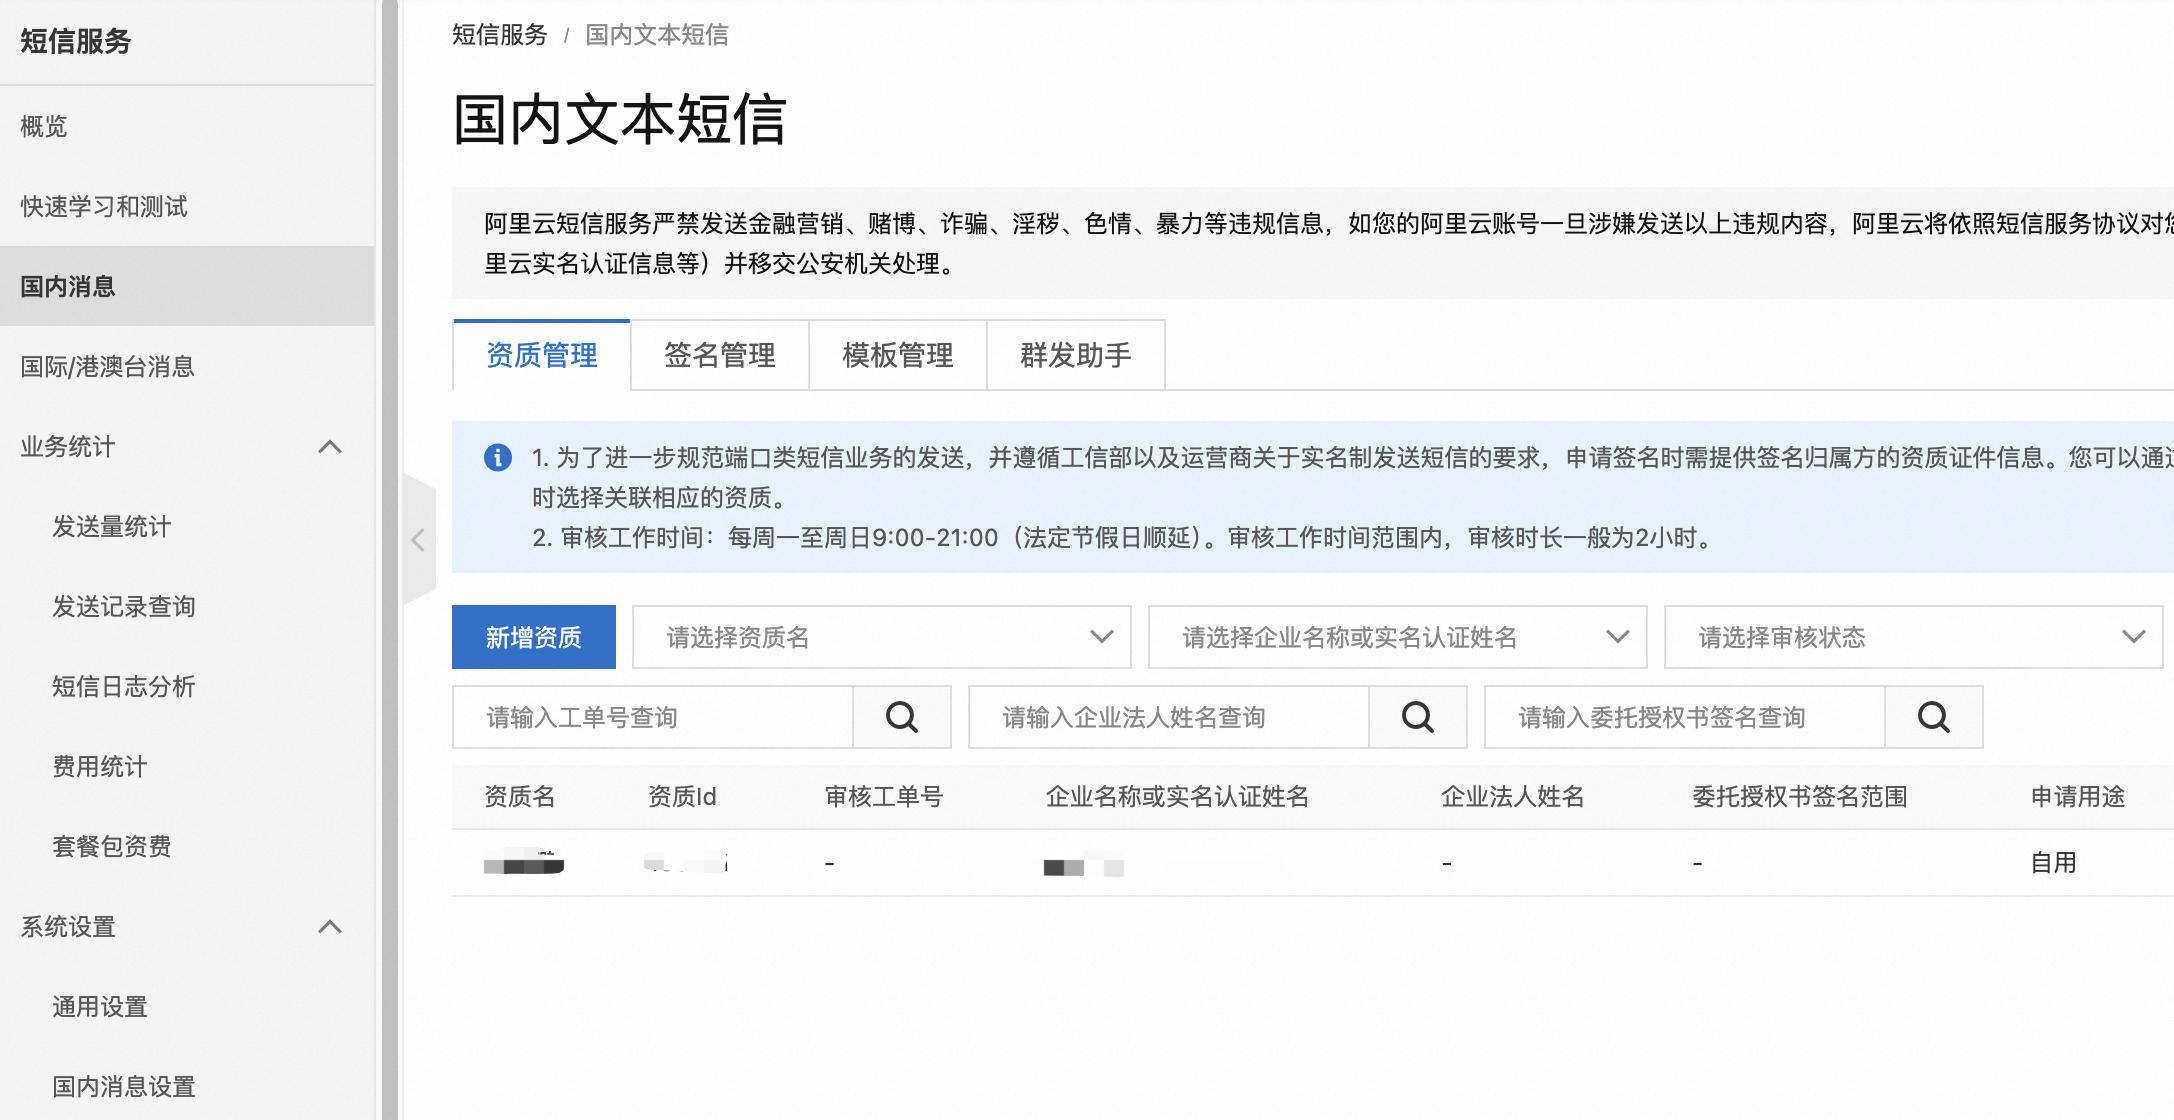Focus the 请输入企业法人姓名查询 input field

[x=1169, y=717]
